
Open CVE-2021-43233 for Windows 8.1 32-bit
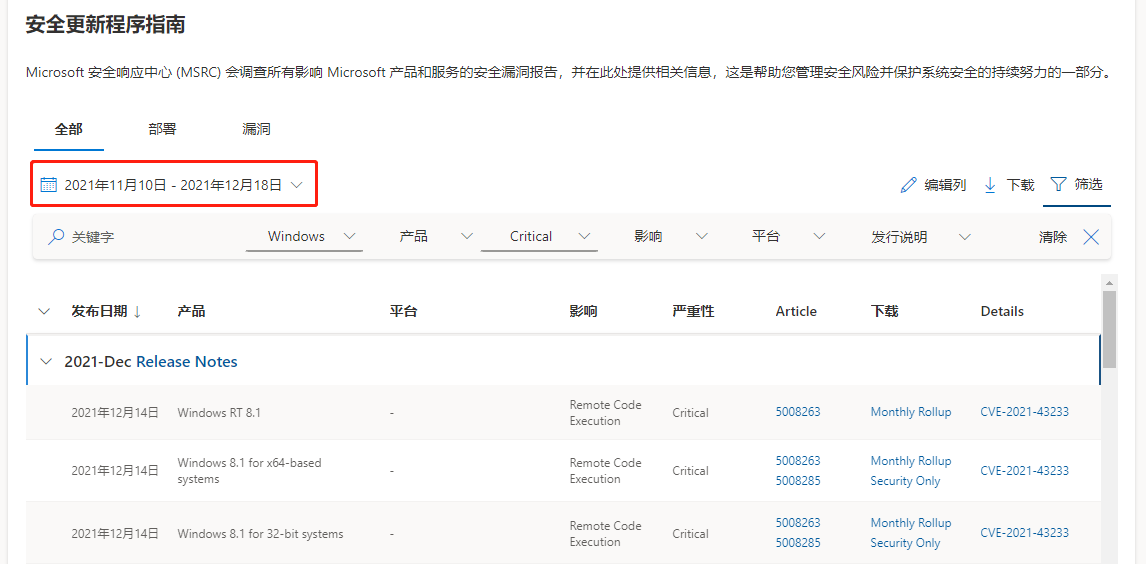point(1025,533)
